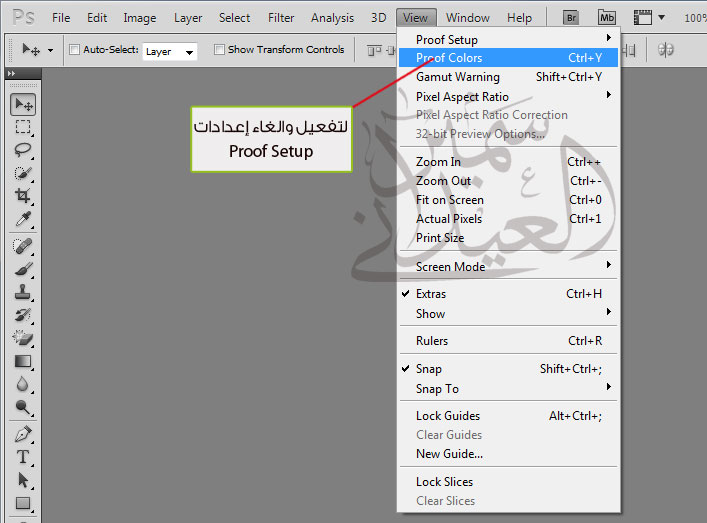Click New Guide... menu entry
The width and height of the screenshot is (707, 523).
click(449, 454)
